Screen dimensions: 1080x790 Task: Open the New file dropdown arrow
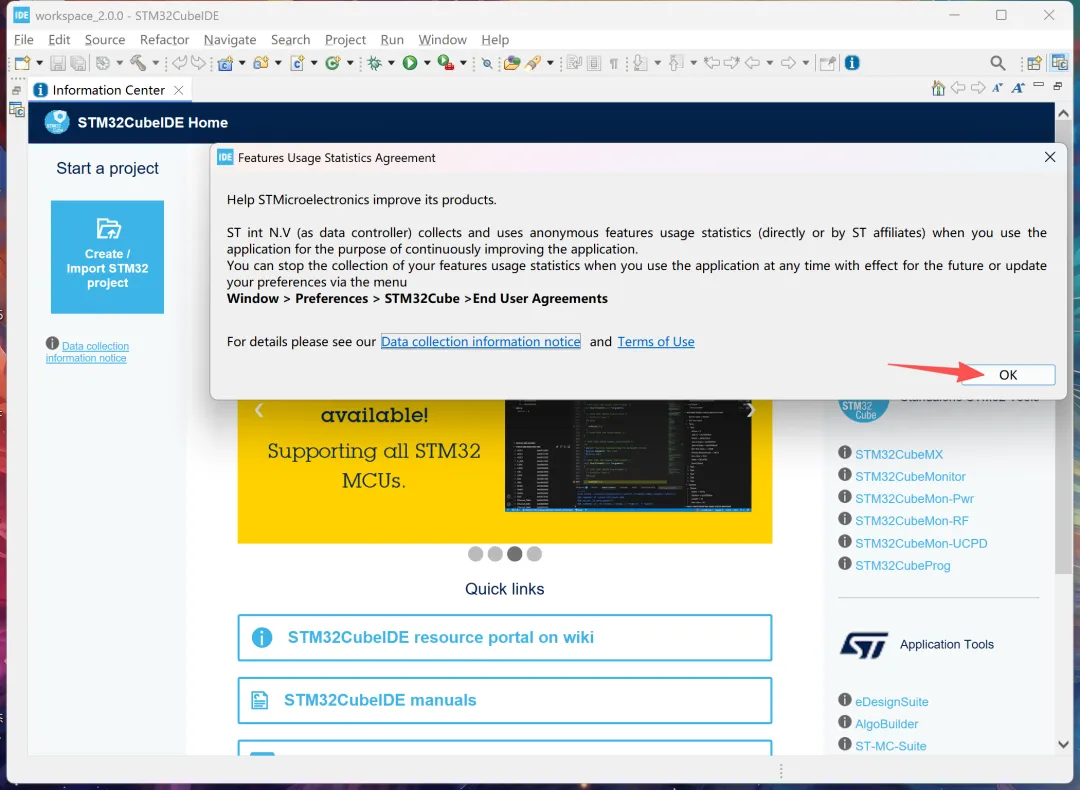(39, 63)
